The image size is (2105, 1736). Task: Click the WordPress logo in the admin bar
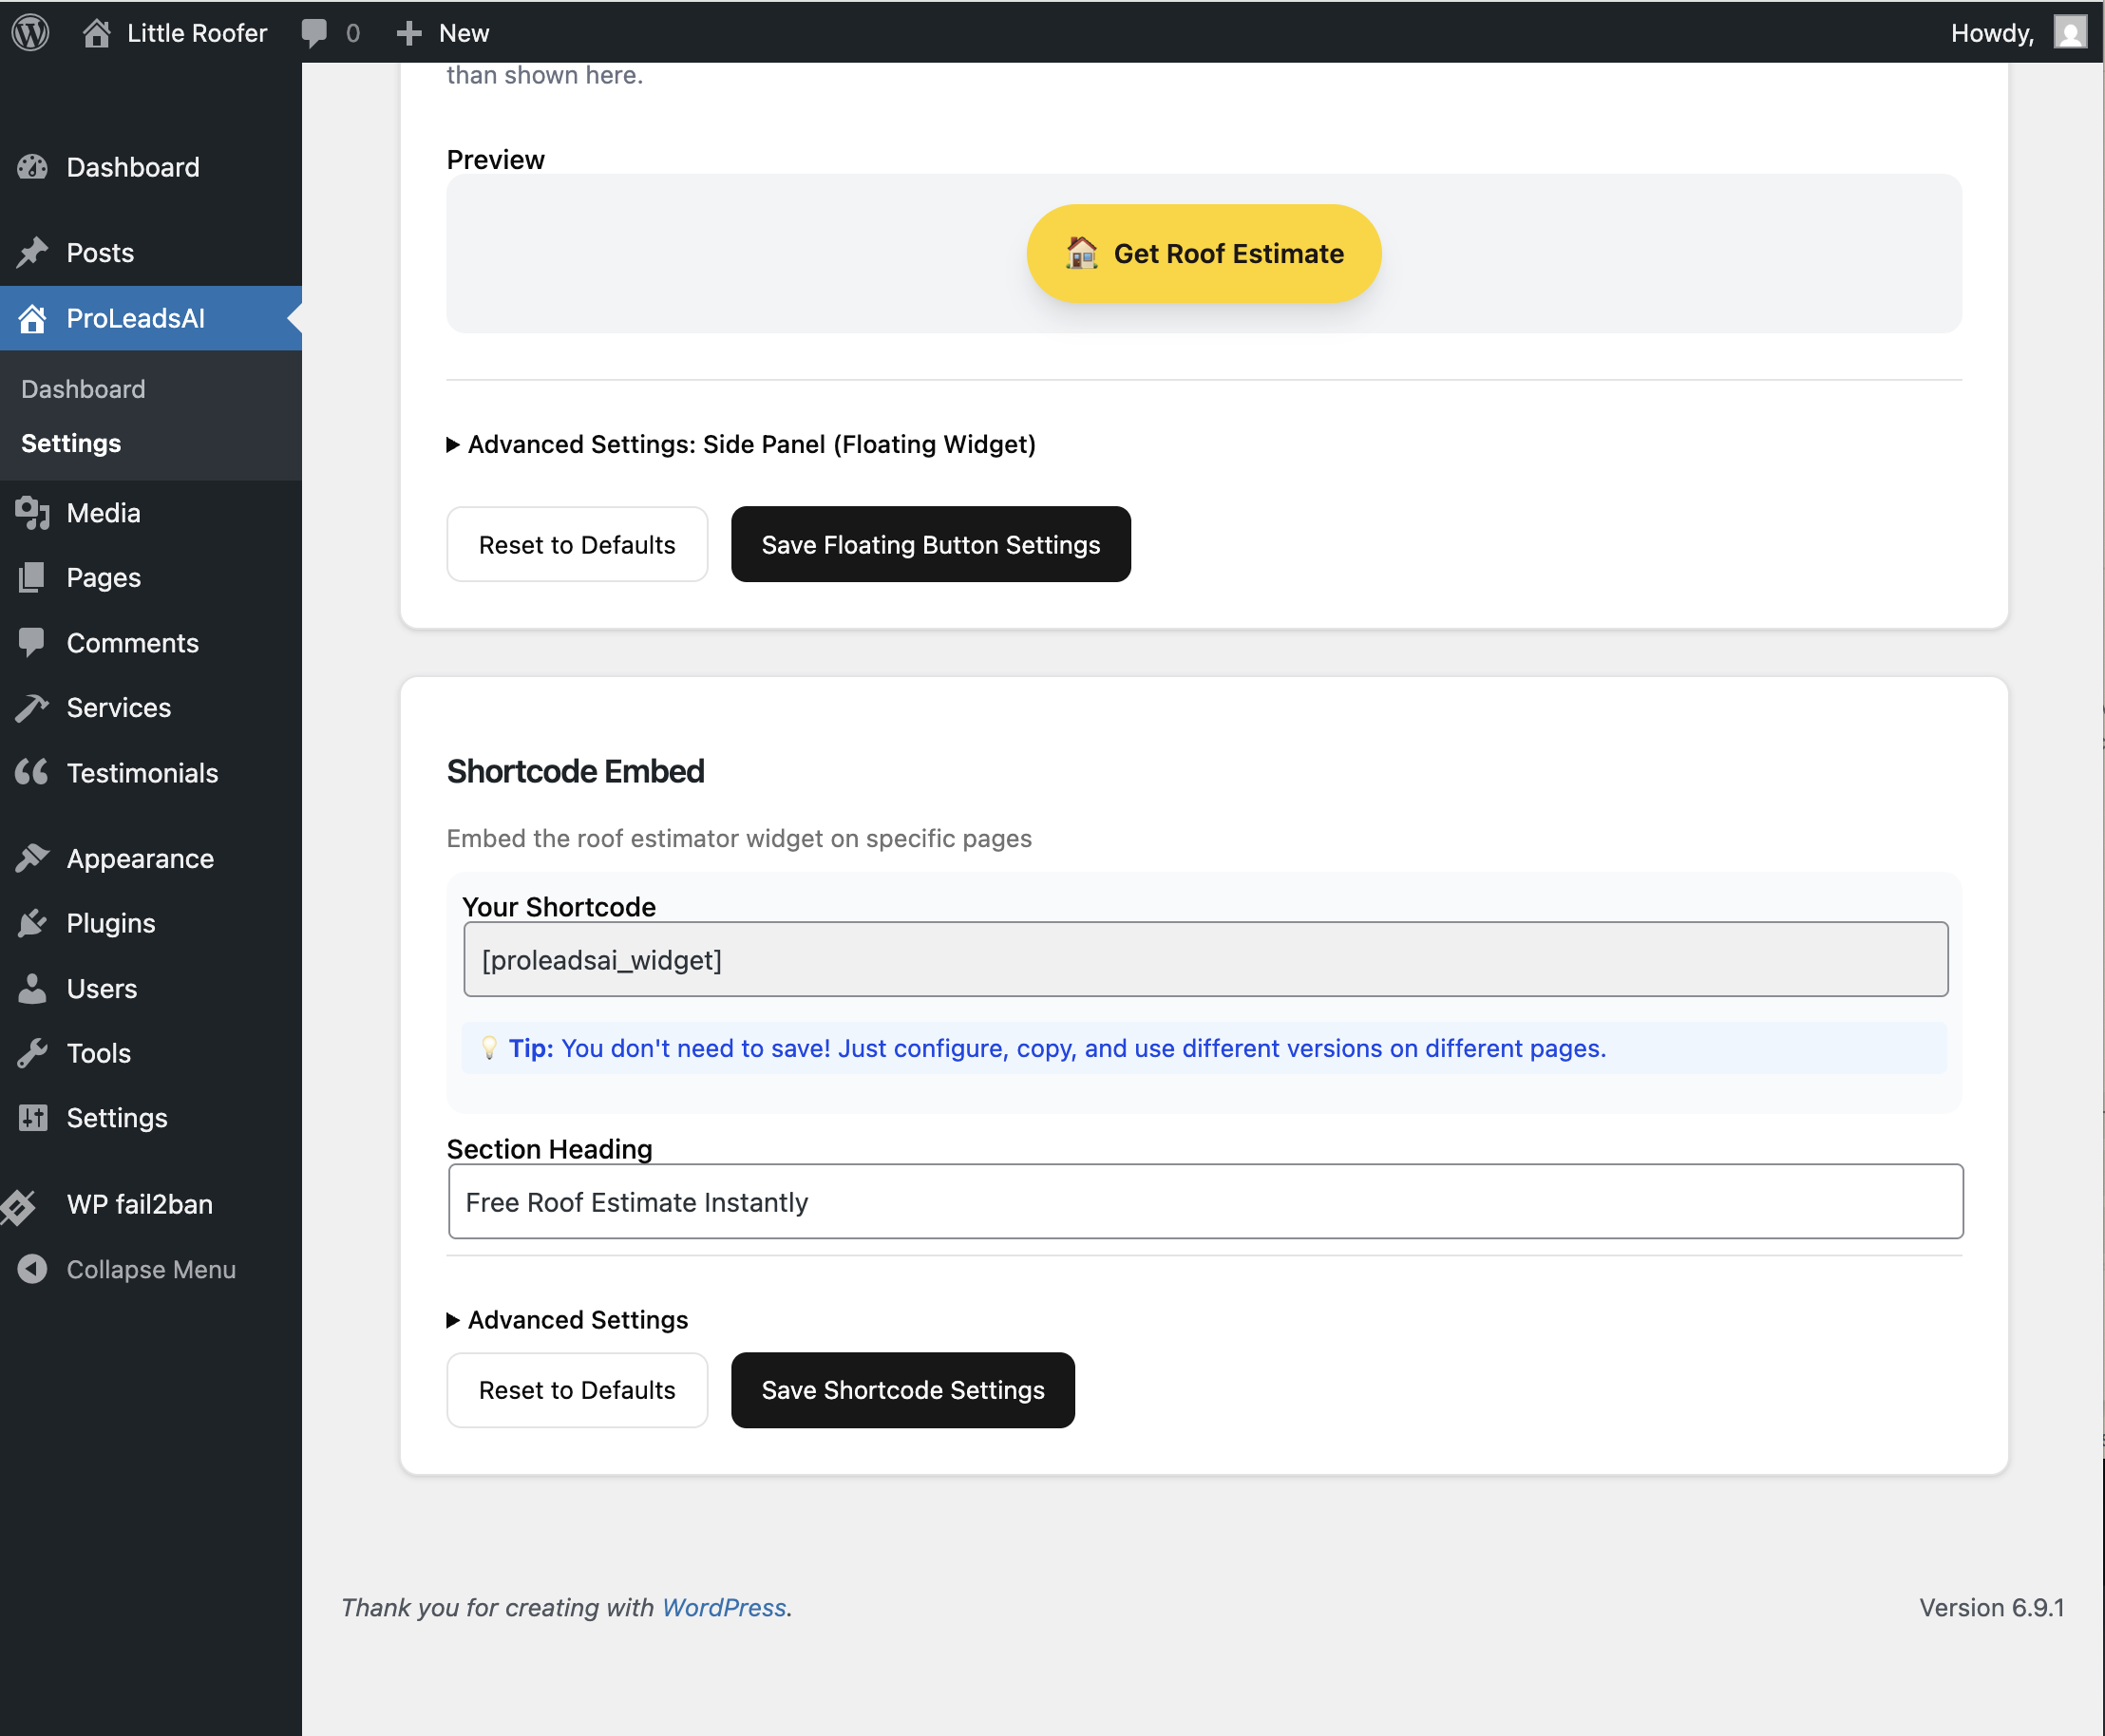pos(29,32)
